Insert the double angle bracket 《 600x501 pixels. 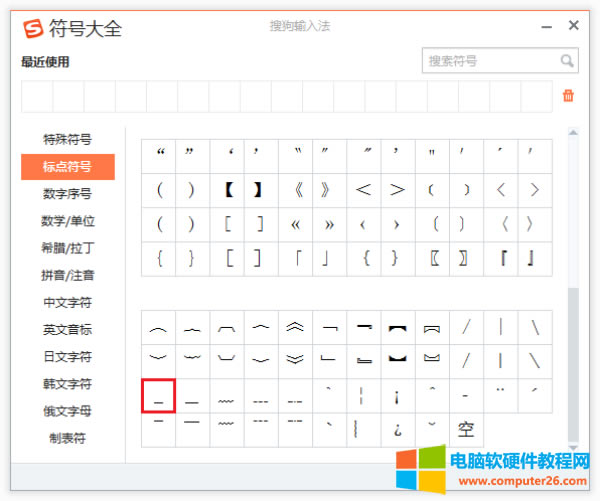click(x=295, y=189)
